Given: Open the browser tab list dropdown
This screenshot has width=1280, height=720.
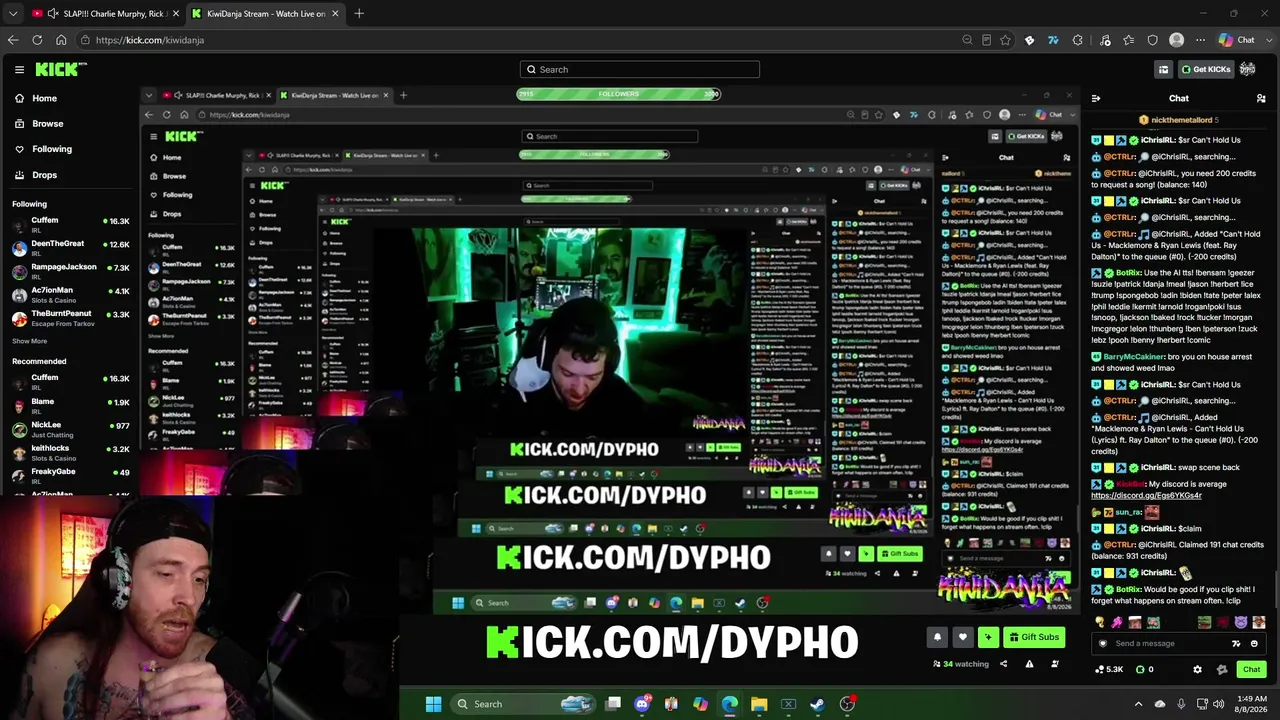Looking at the screenshot, I should (x=13, y=14).
